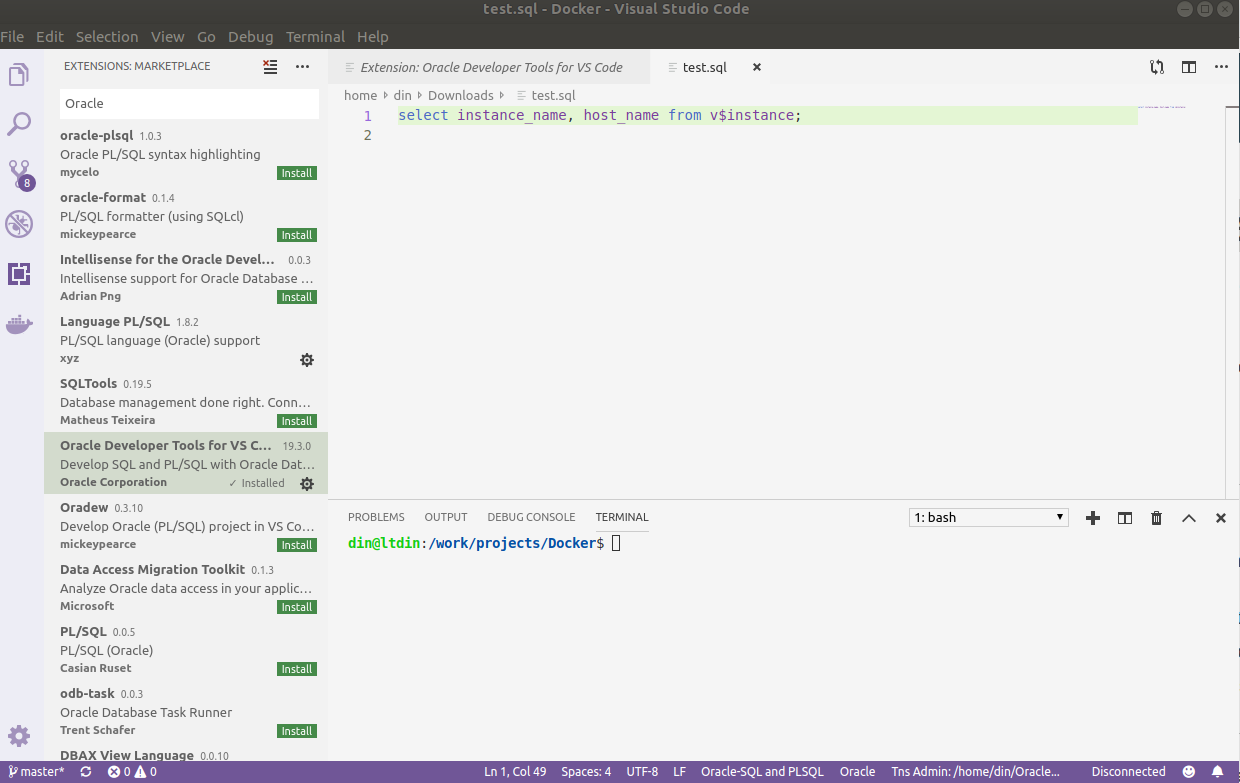
Task: Maximize the terminal panel with the chevron
Action: coord(1188,518)
